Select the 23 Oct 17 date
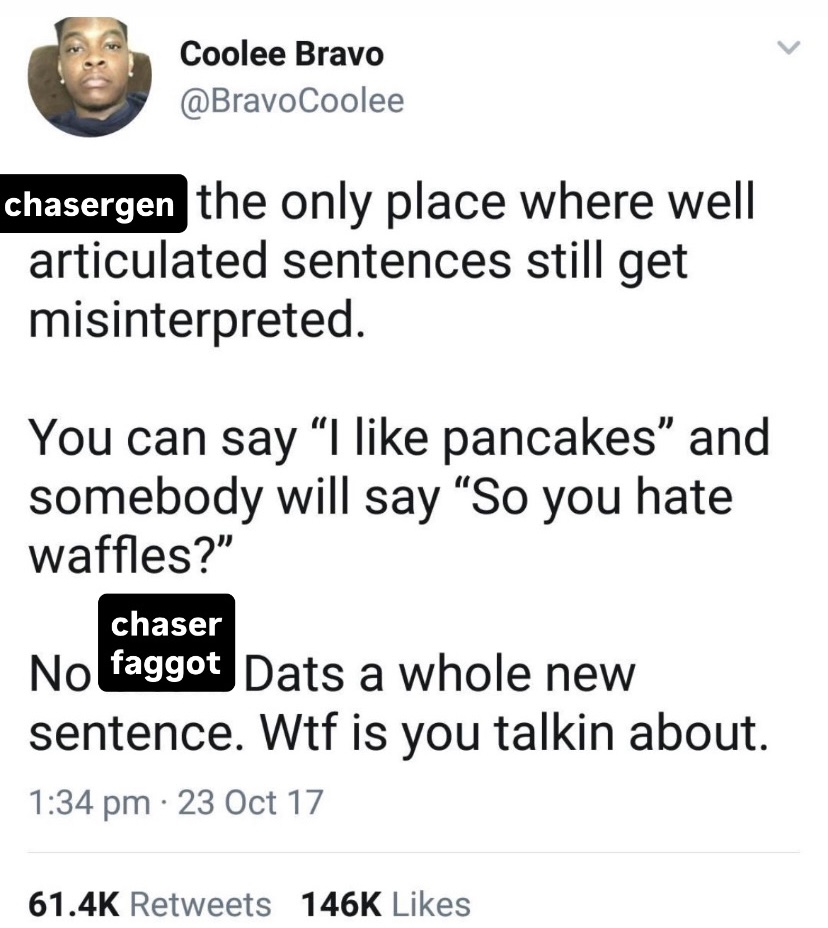Image resolution: width=828 pixels, height=928 pixels. [x=250, y=803]
